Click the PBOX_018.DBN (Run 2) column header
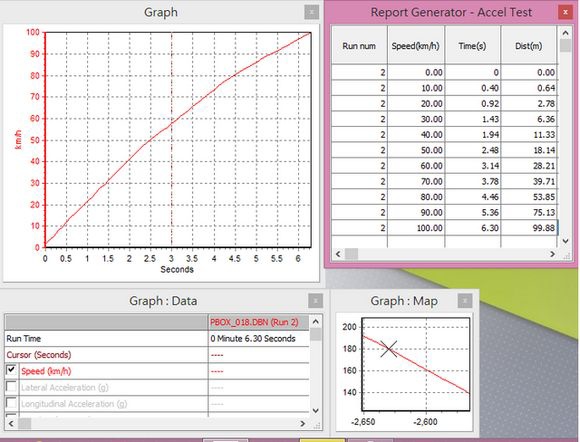Image resolution: width=580 pixels, height=442 pixels. tap(258, 322)
